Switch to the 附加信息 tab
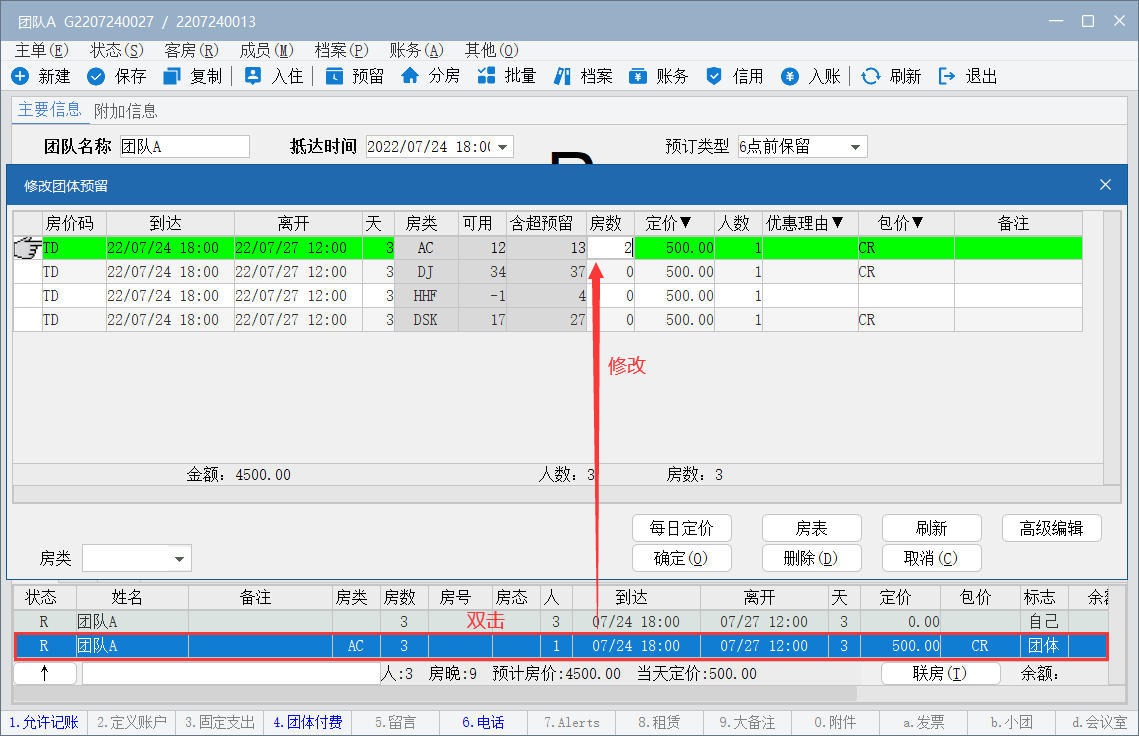Image resolution: width=1139 pixels, height=736 pixels. (126, 111)
